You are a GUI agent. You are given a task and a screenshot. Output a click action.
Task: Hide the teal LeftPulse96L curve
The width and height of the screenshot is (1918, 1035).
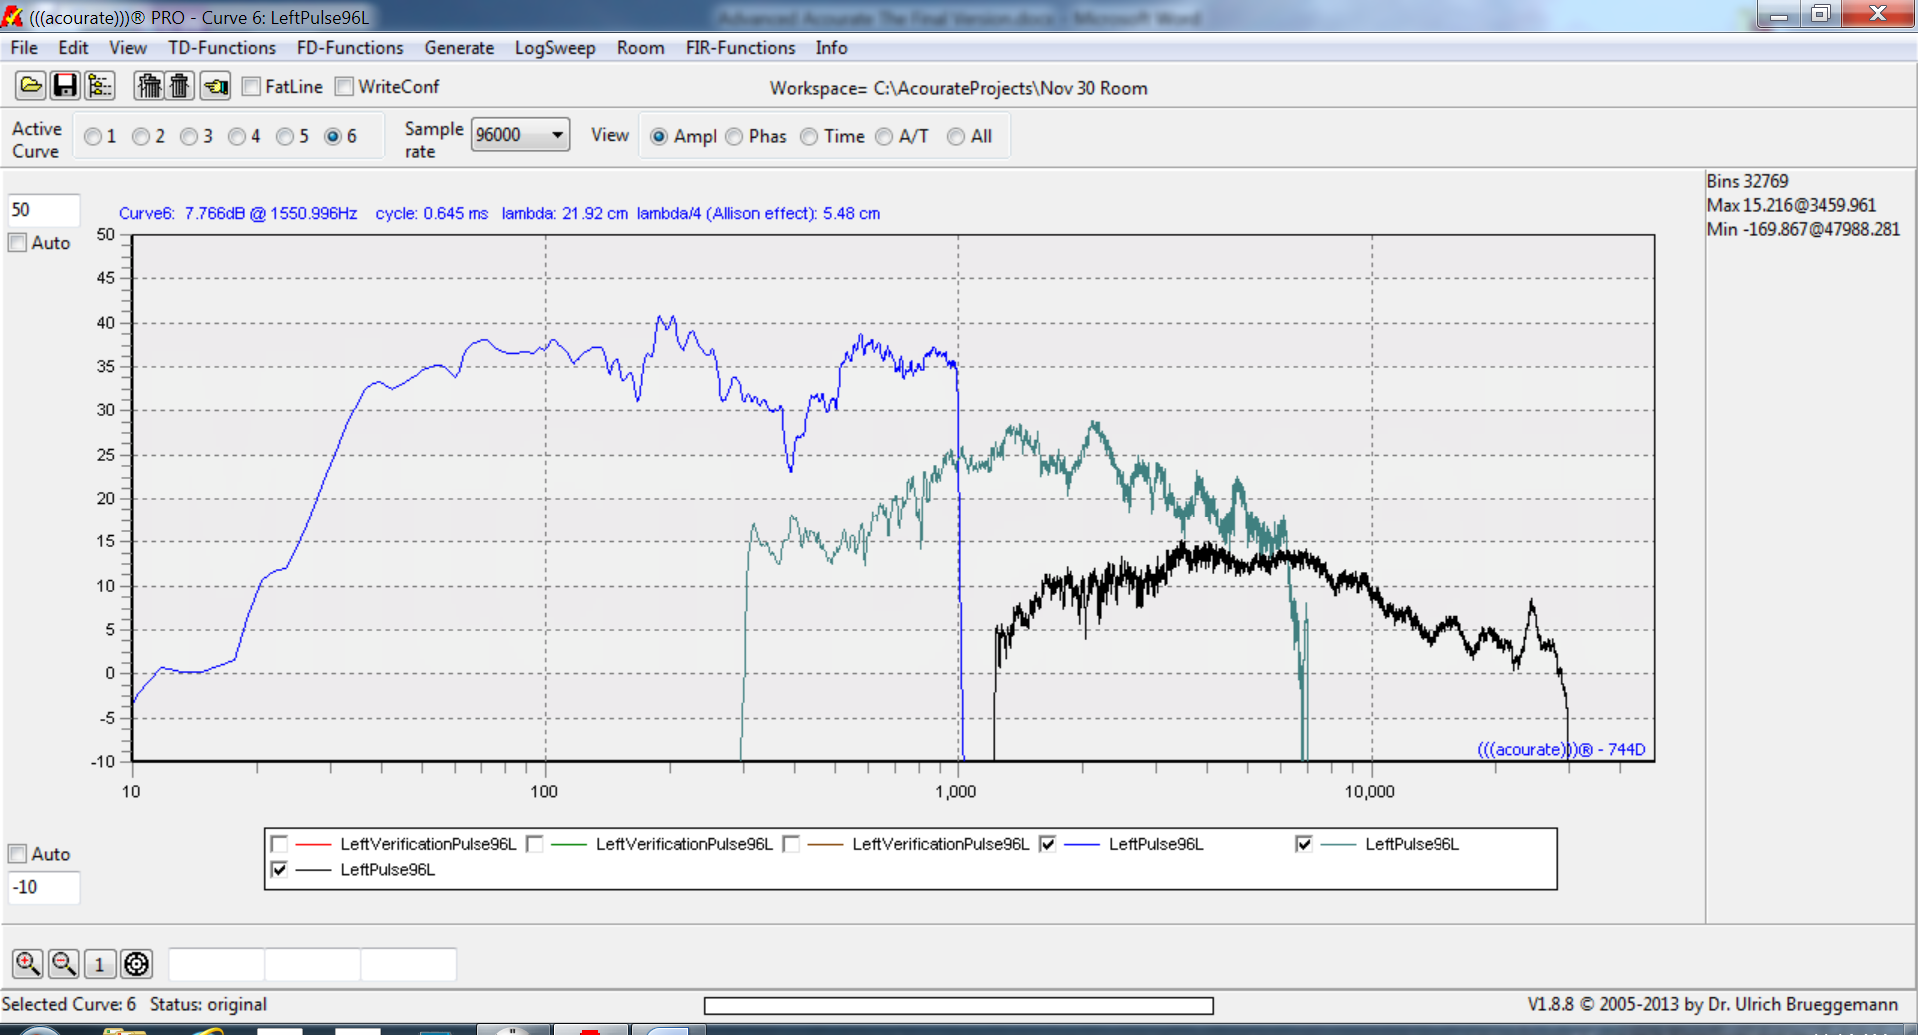pyautogui.click(x=1304, y=844)
